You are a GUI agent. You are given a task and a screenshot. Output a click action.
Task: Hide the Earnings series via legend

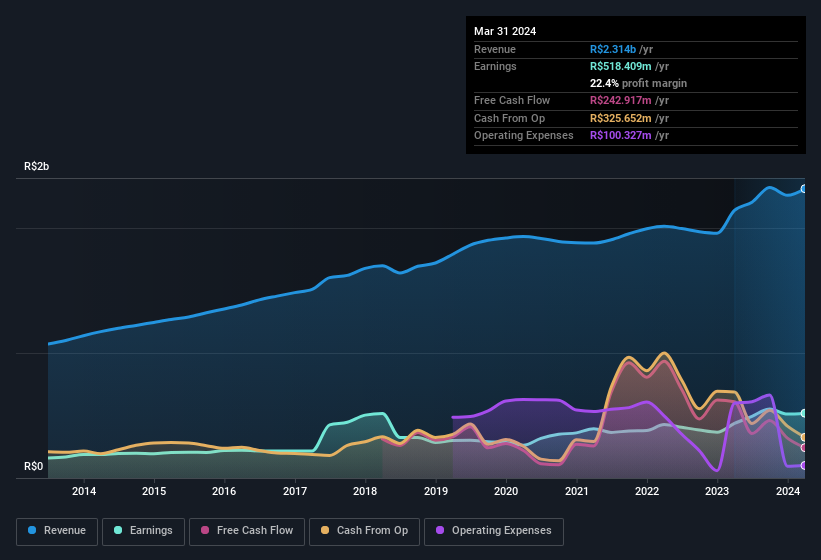coord(144,531)
